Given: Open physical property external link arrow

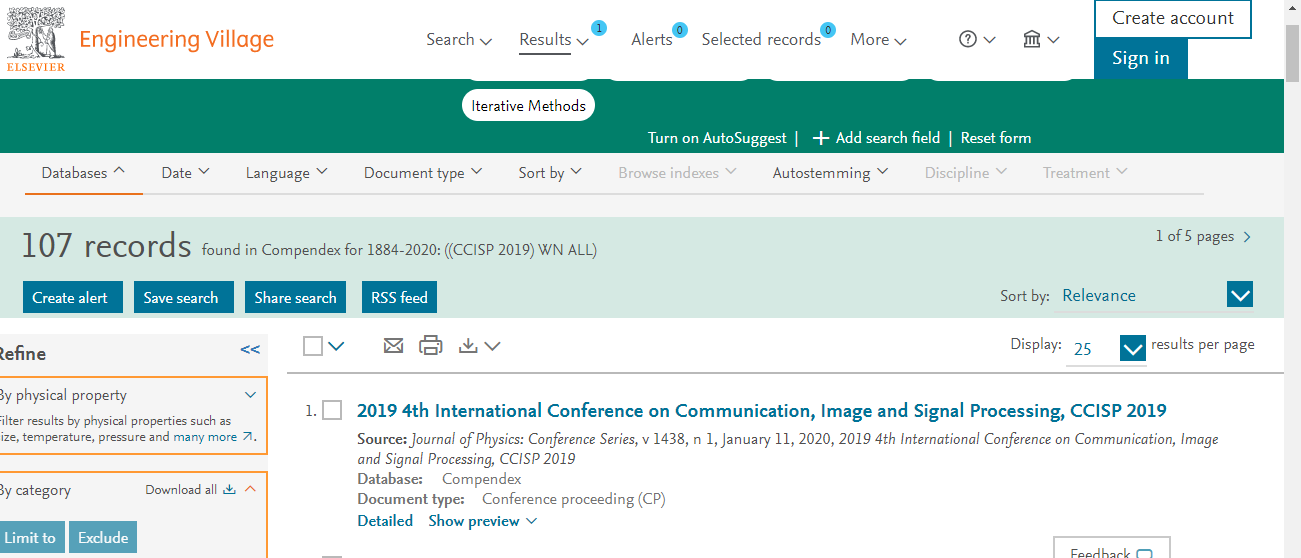Looking at the screenshot, I should pos(247,437).
